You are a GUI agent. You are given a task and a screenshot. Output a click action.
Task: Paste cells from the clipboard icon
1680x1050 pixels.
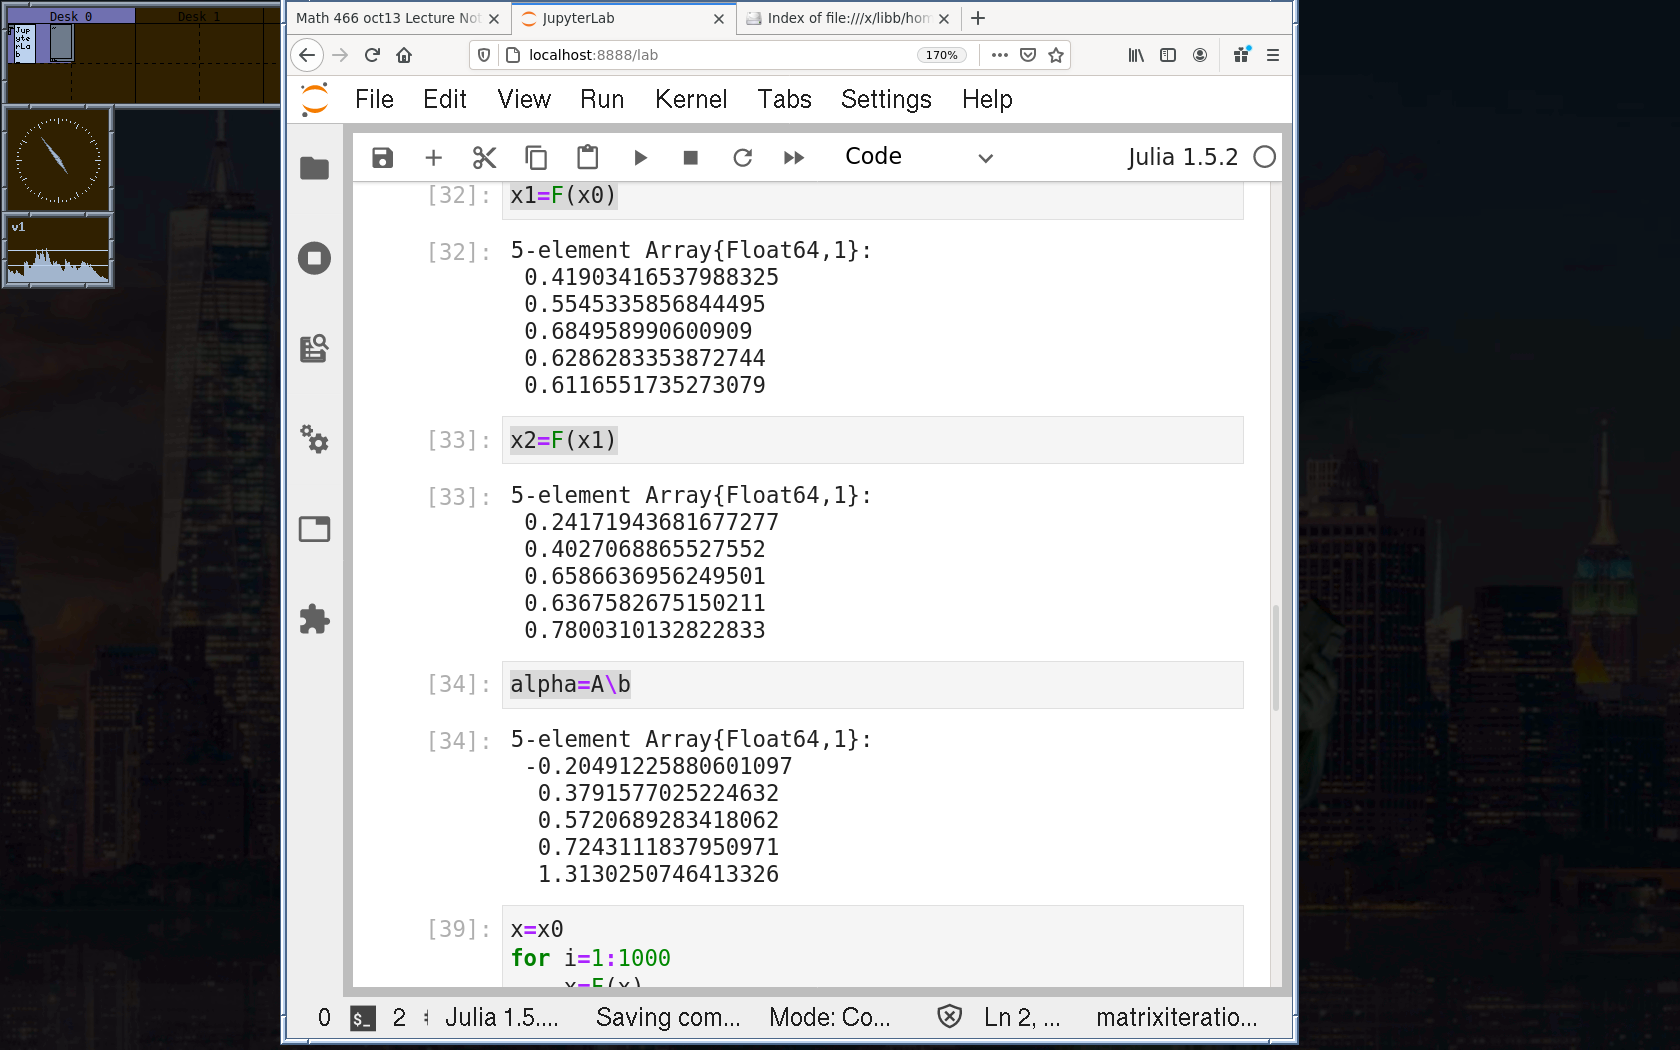coord(587,158)
